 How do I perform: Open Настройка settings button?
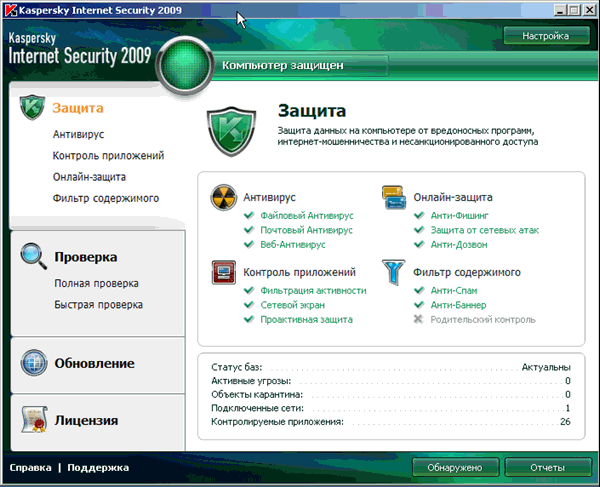545,35
